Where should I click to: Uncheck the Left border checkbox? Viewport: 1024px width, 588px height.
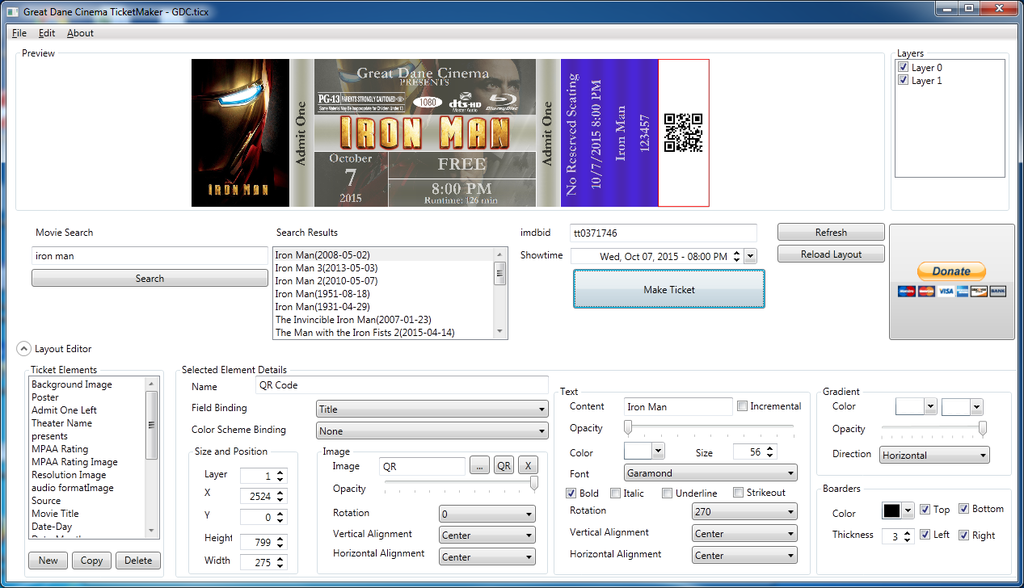(925, 534)
